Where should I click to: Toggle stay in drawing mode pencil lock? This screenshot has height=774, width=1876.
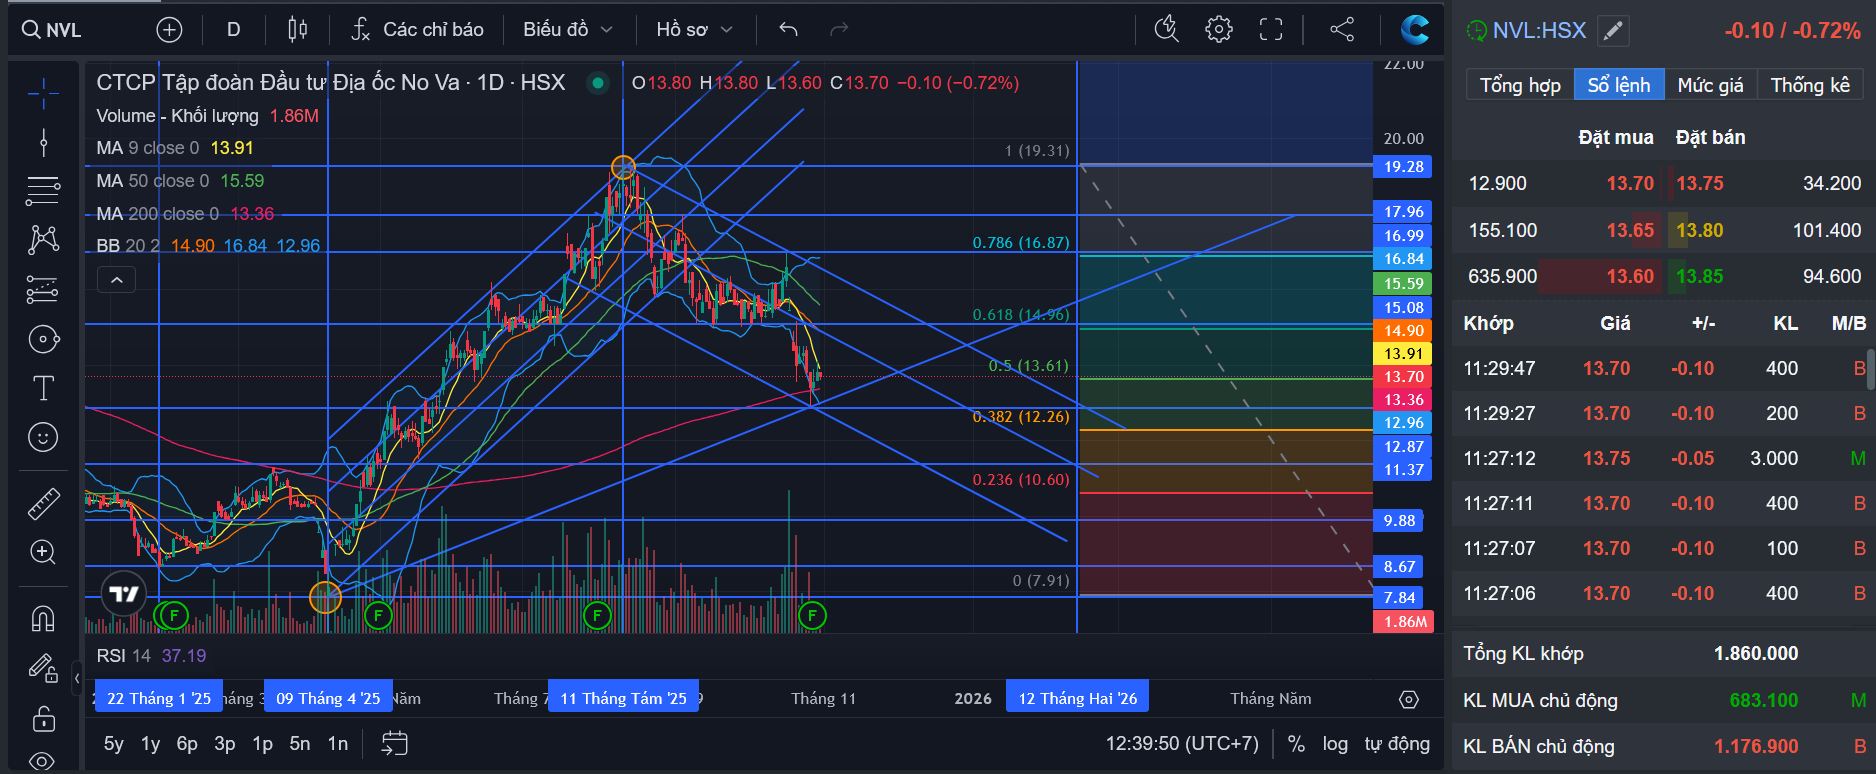point(43,668)
